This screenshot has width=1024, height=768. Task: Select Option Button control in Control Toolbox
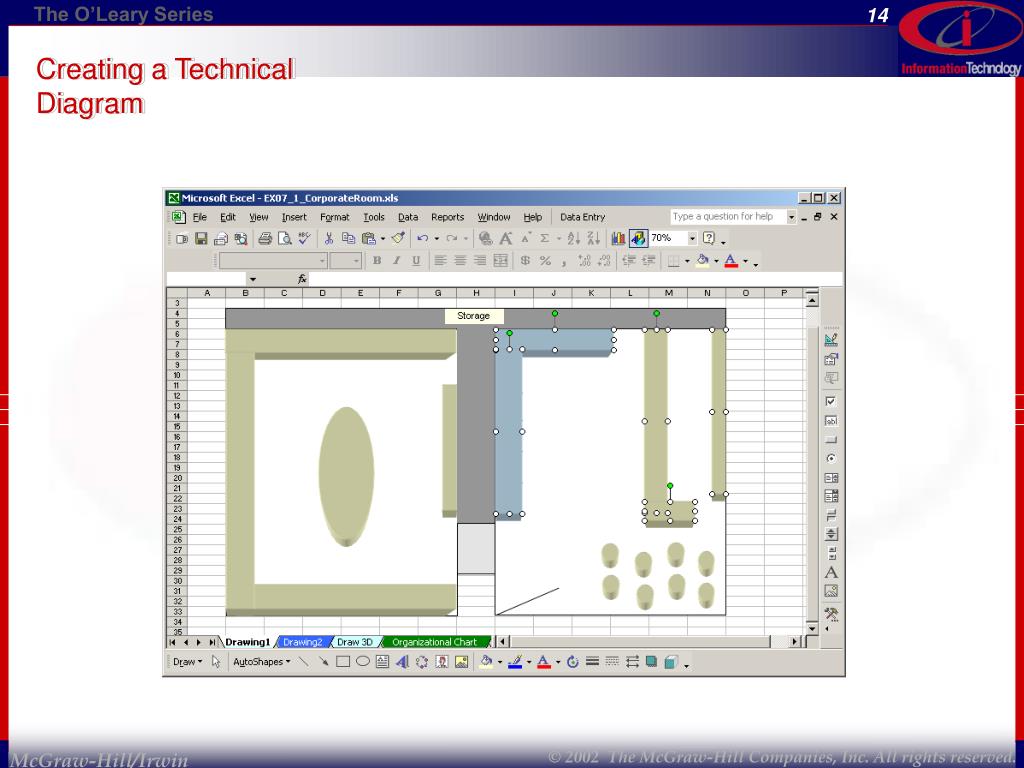point(831,458)
